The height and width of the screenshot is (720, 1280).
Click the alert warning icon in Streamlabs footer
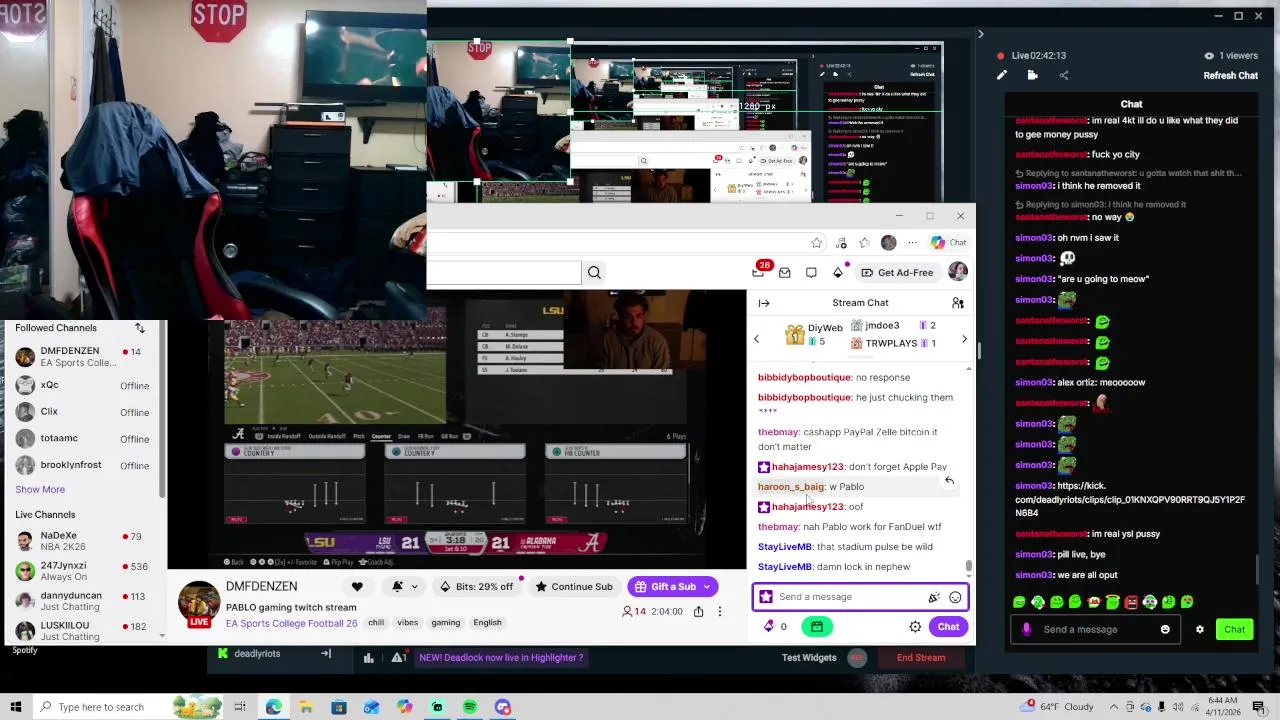398,657
